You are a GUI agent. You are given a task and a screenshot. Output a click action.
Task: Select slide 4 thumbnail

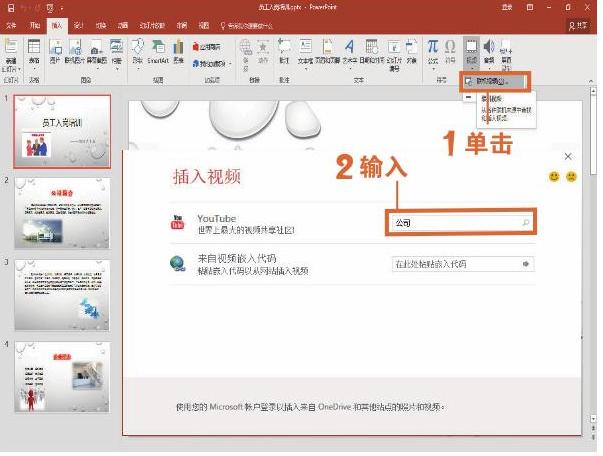(62, 377)
